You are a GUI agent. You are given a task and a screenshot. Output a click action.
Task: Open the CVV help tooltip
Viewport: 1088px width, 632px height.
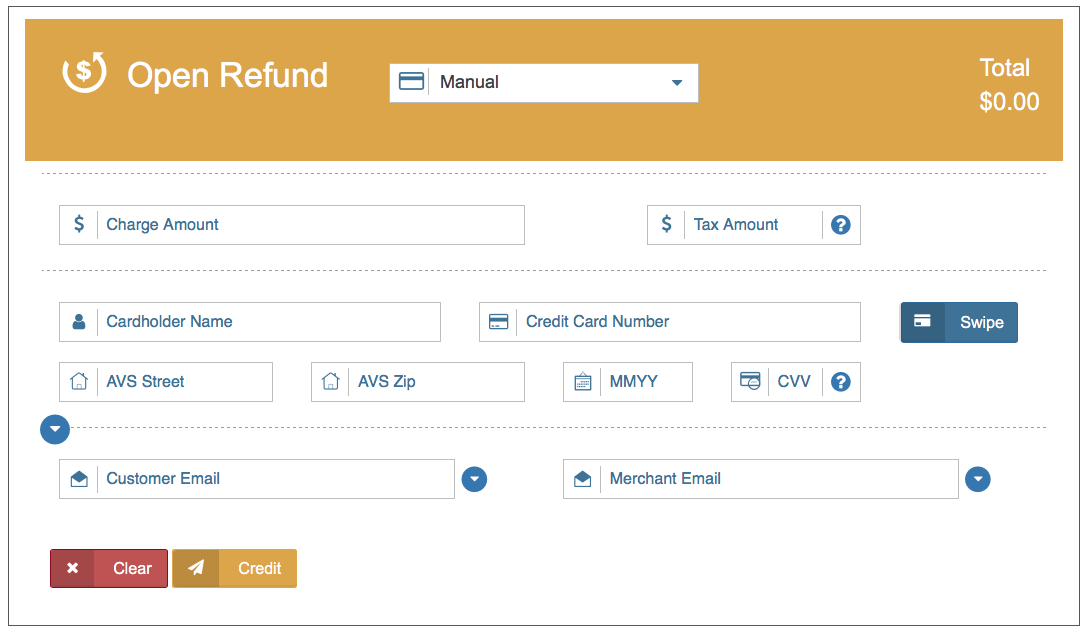(840, 381)
